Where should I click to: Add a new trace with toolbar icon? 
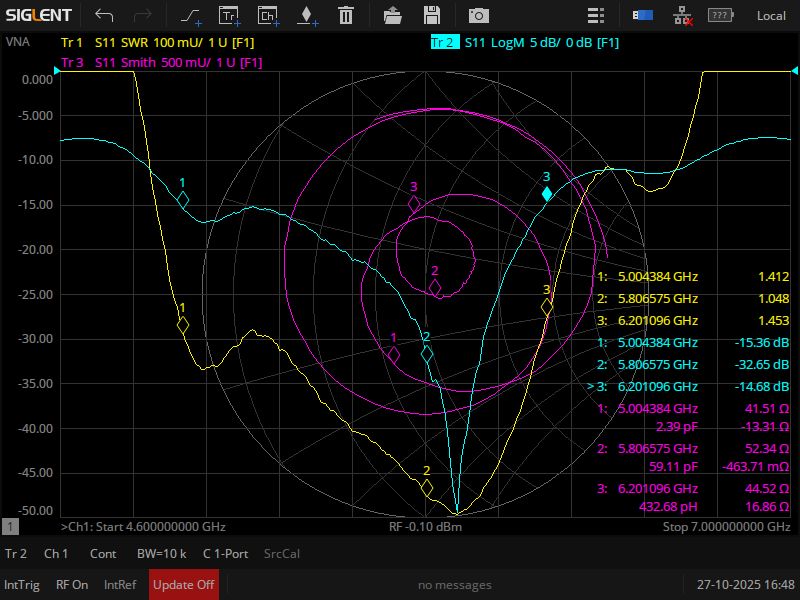pyautogui.click(x=190, y=15)
